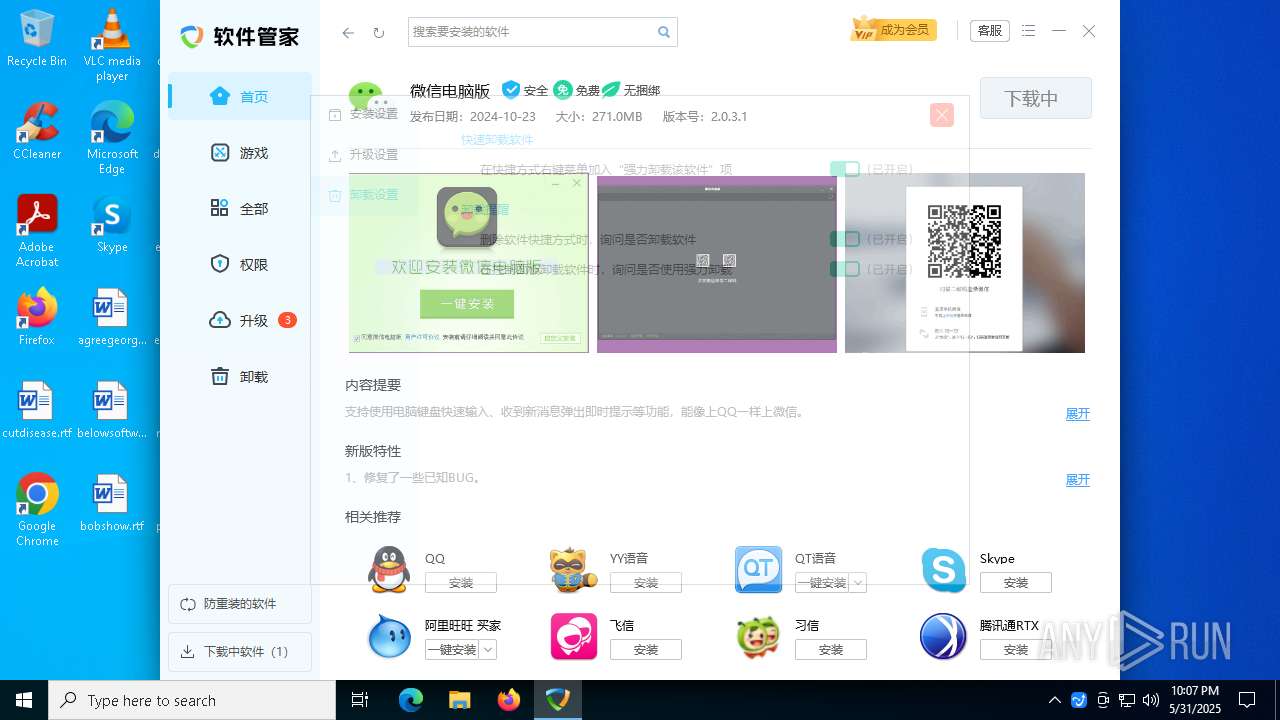Select the 首页 sidebar tab
The height and width of the screenshot is (720, 1280).
click(240, 97)
